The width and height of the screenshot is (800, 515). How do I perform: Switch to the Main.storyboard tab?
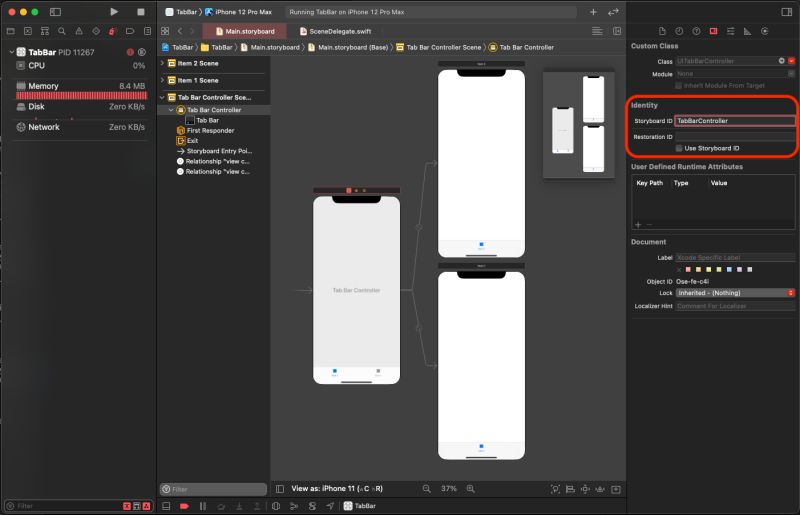[245, 31]
